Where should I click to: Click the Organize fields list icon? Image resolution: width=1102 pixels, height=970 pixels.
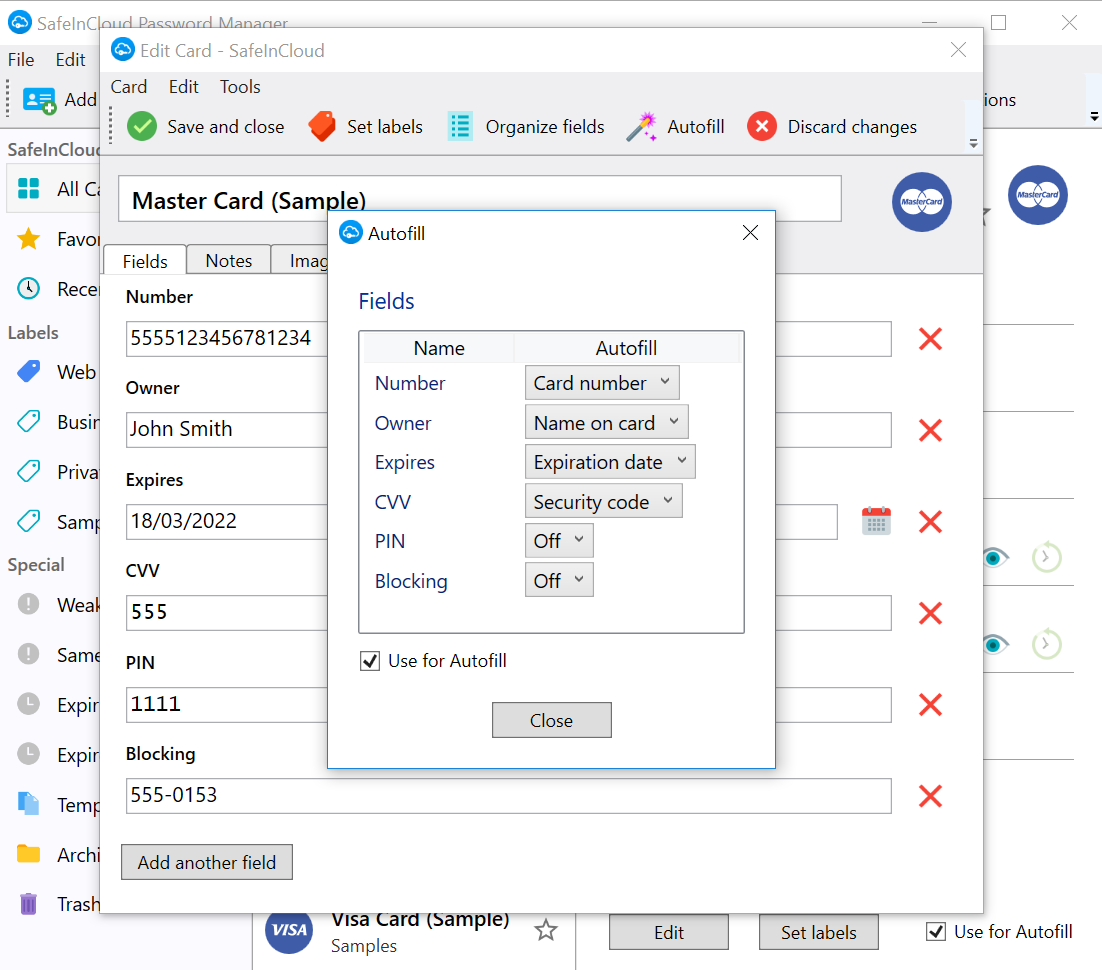click(460, 127)
